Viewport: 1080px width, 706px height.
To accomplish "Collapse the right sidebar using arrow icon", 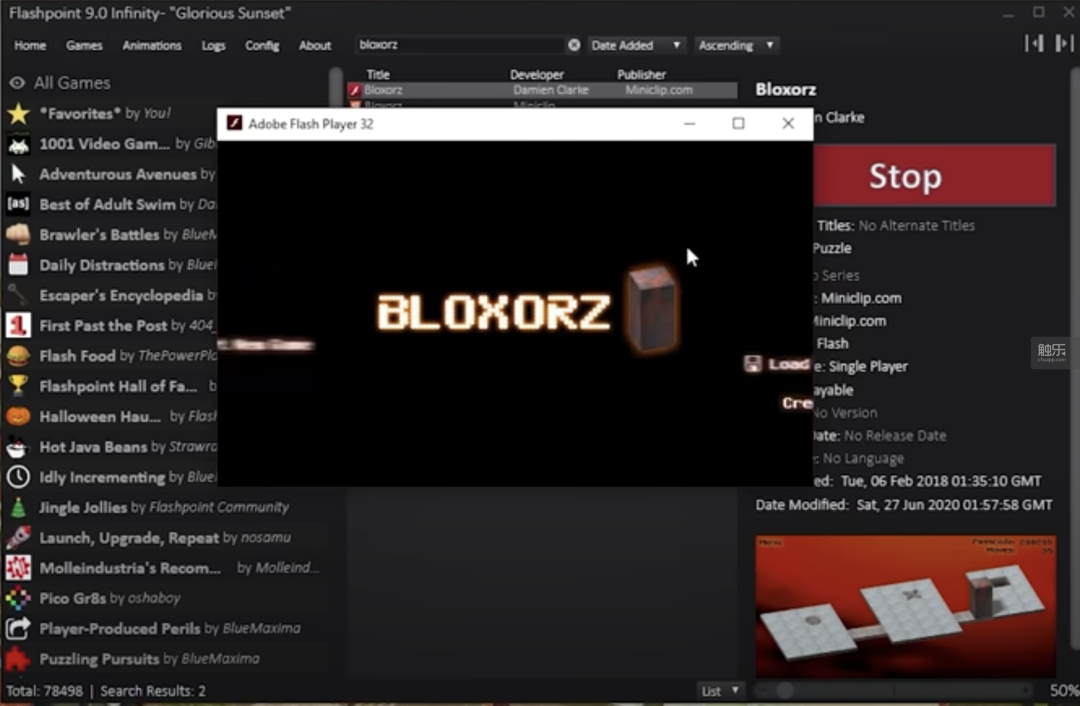I will point(1064,43).
